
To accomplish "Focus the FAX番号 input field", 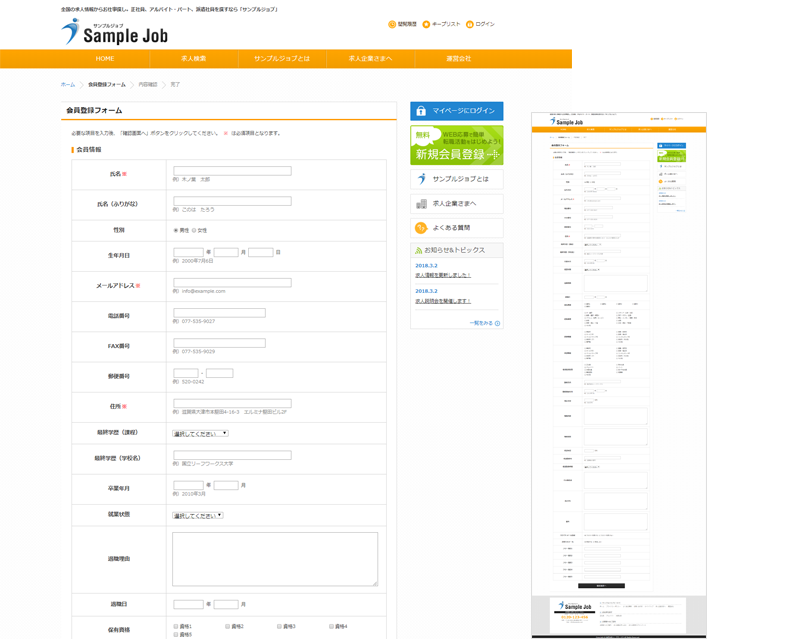I will click(x=219, y=343).
